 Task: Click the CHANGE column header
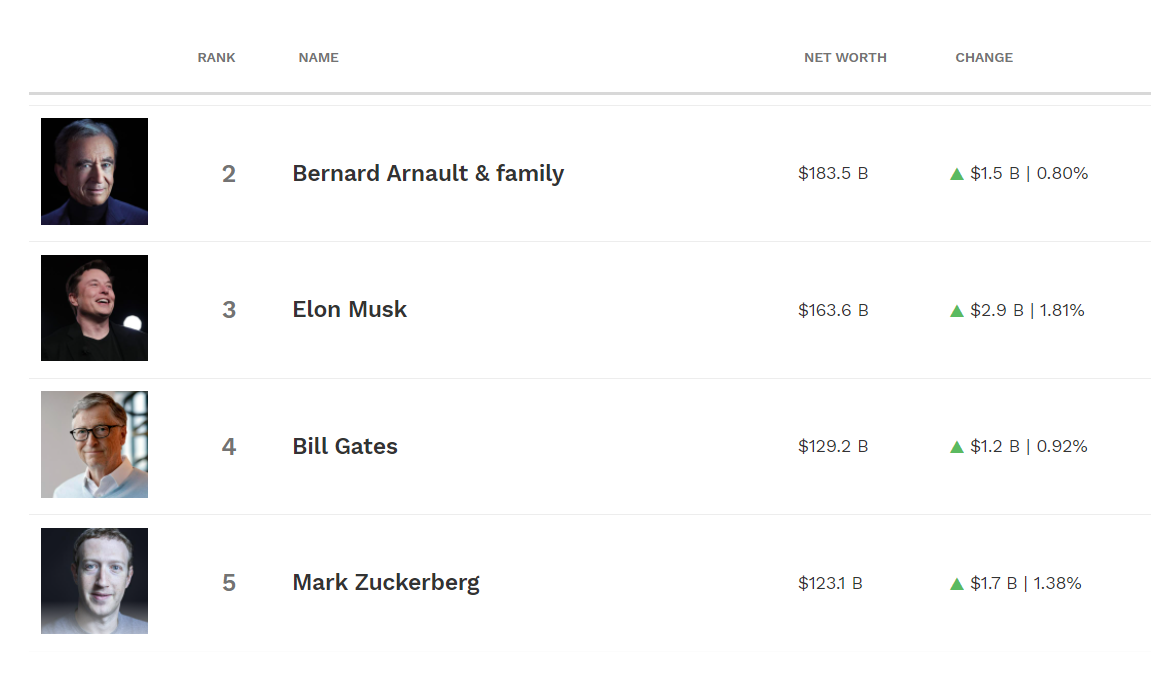(984, 58)
